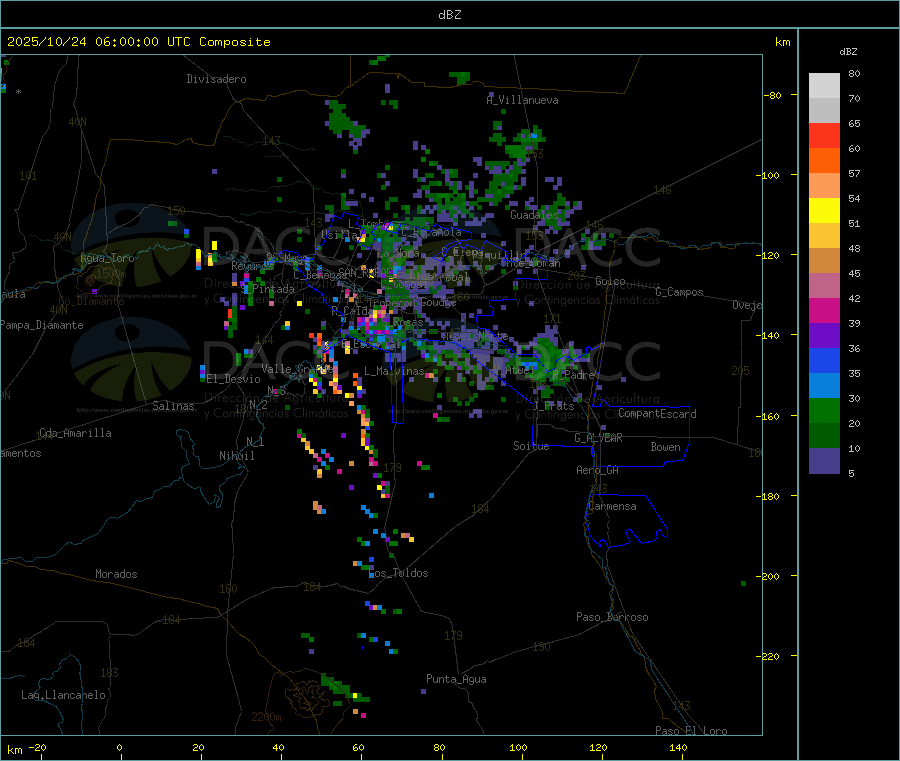900x761 pixels.
Task: Click the timestamp 2025/10/24 06:00:00 UTC Composite
Action: [x=138, y=42]
